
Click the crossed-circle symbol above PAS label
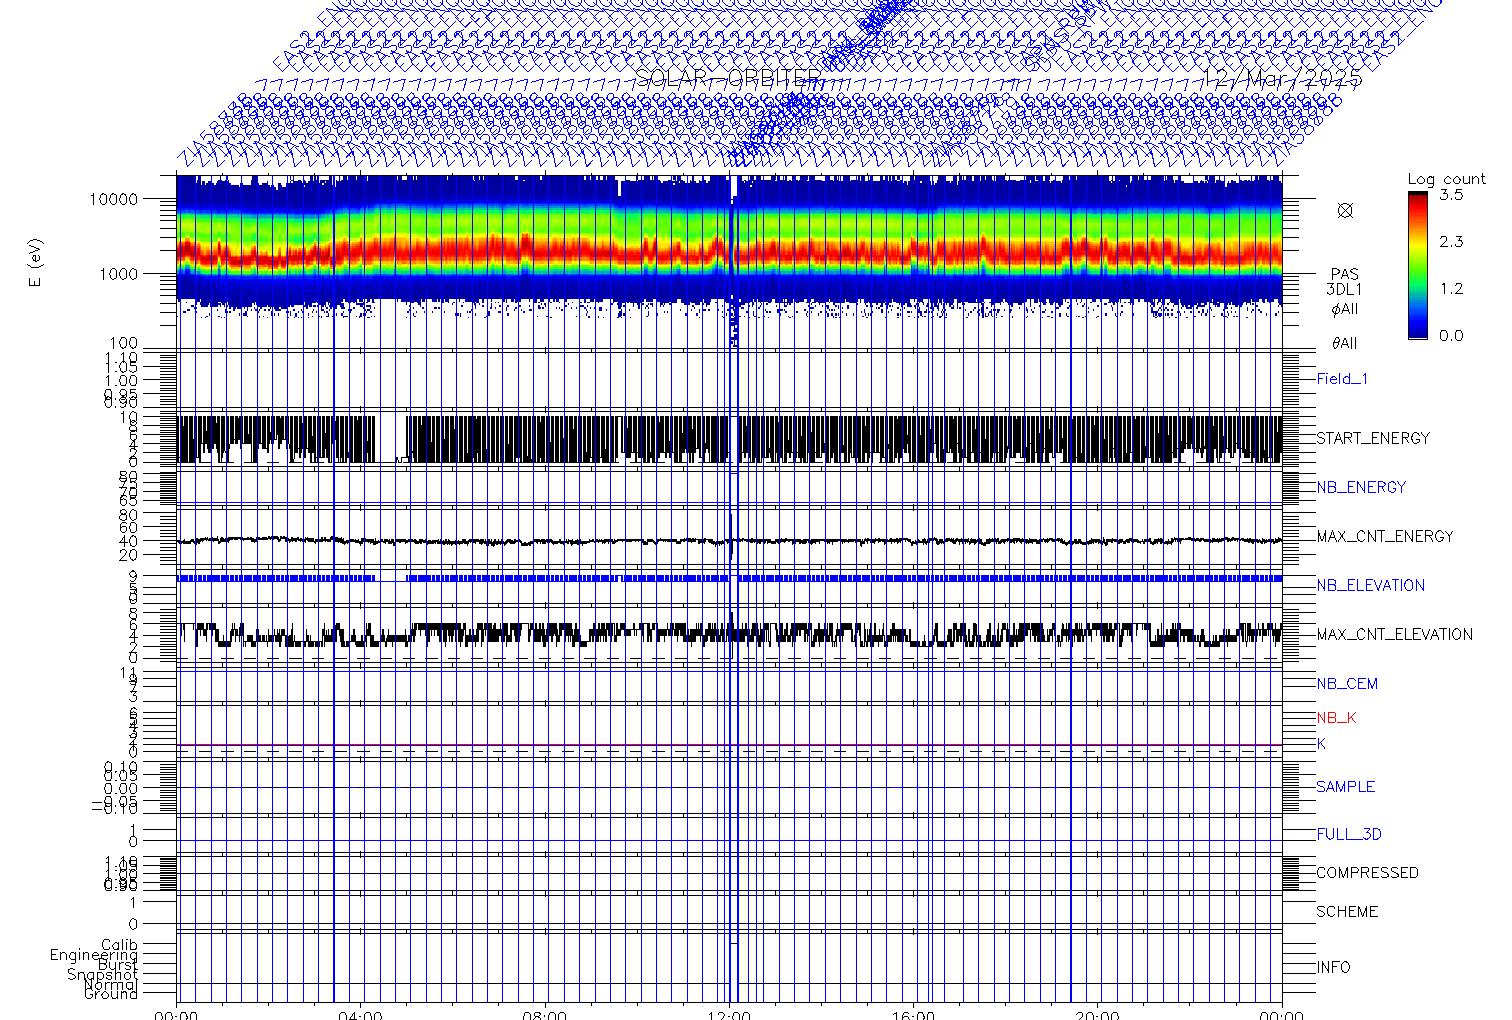coord(1345,210)
